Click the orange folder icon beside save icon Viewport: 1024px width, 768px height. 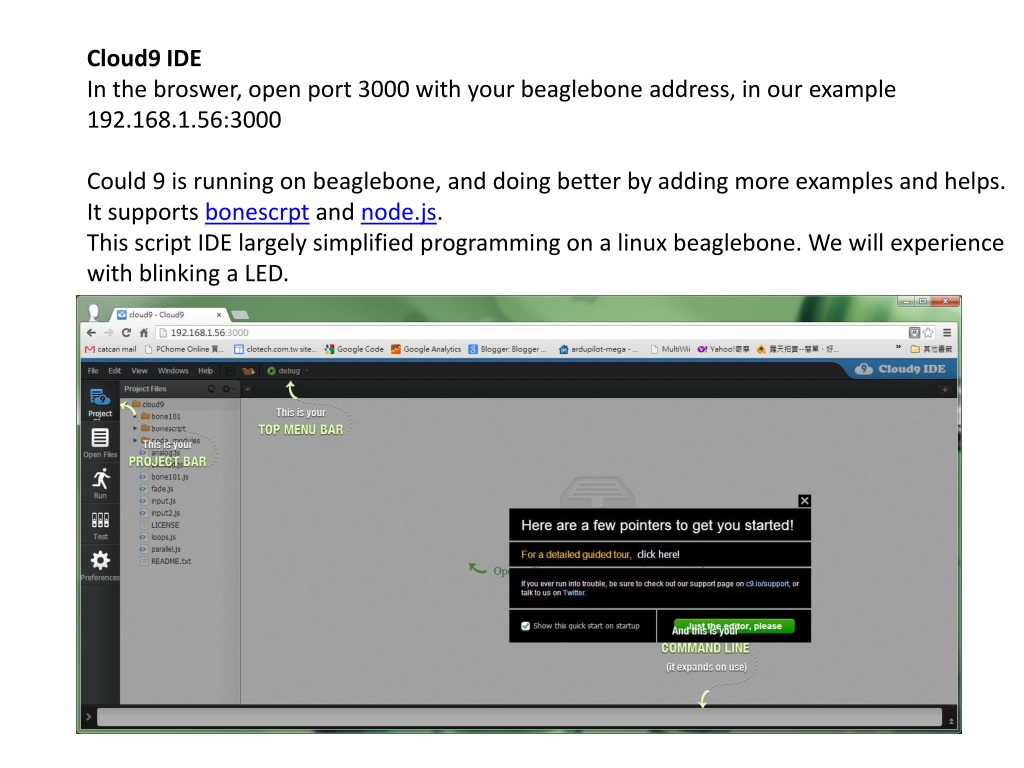[x=248, y=371]
